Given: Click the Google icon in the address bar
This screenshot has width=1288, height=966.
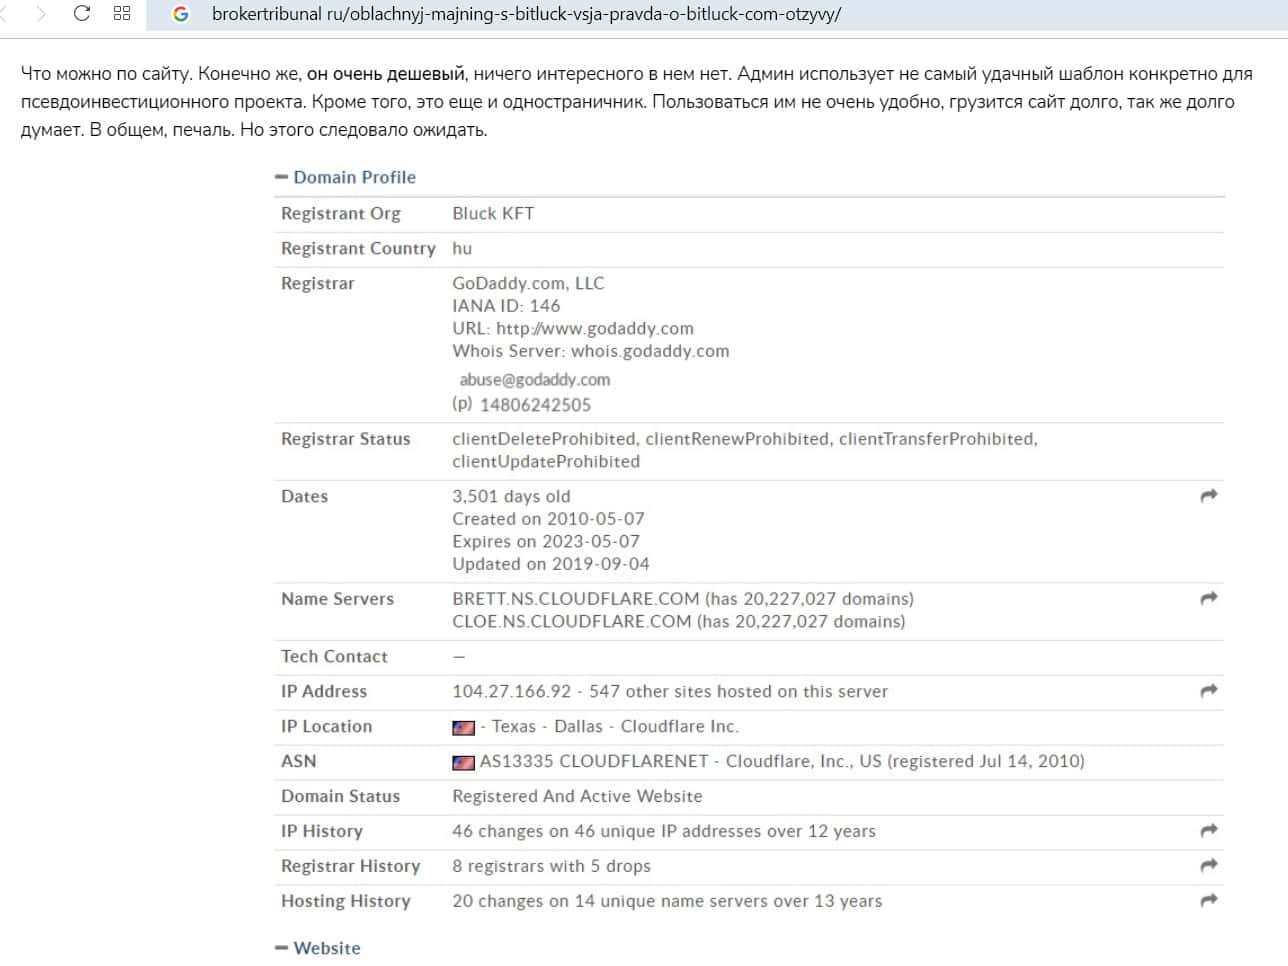Looking at the screenshot, I should (181, 14).
